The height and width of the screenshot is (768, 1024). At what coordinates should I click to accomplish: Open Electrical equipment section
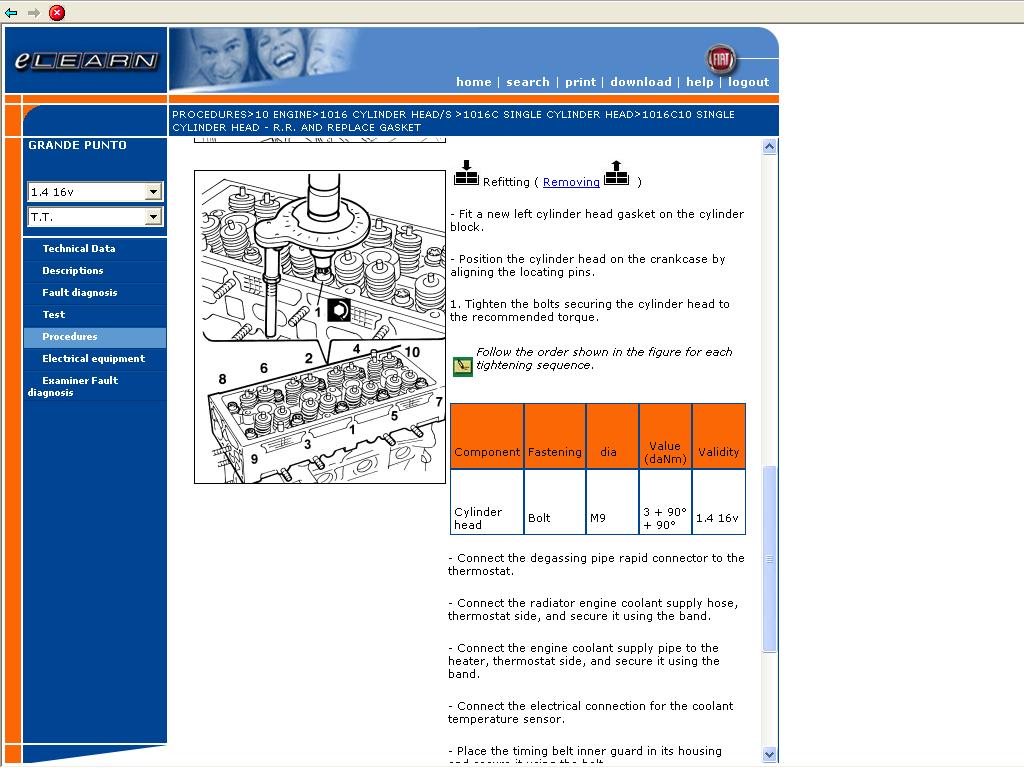[93, 359]
